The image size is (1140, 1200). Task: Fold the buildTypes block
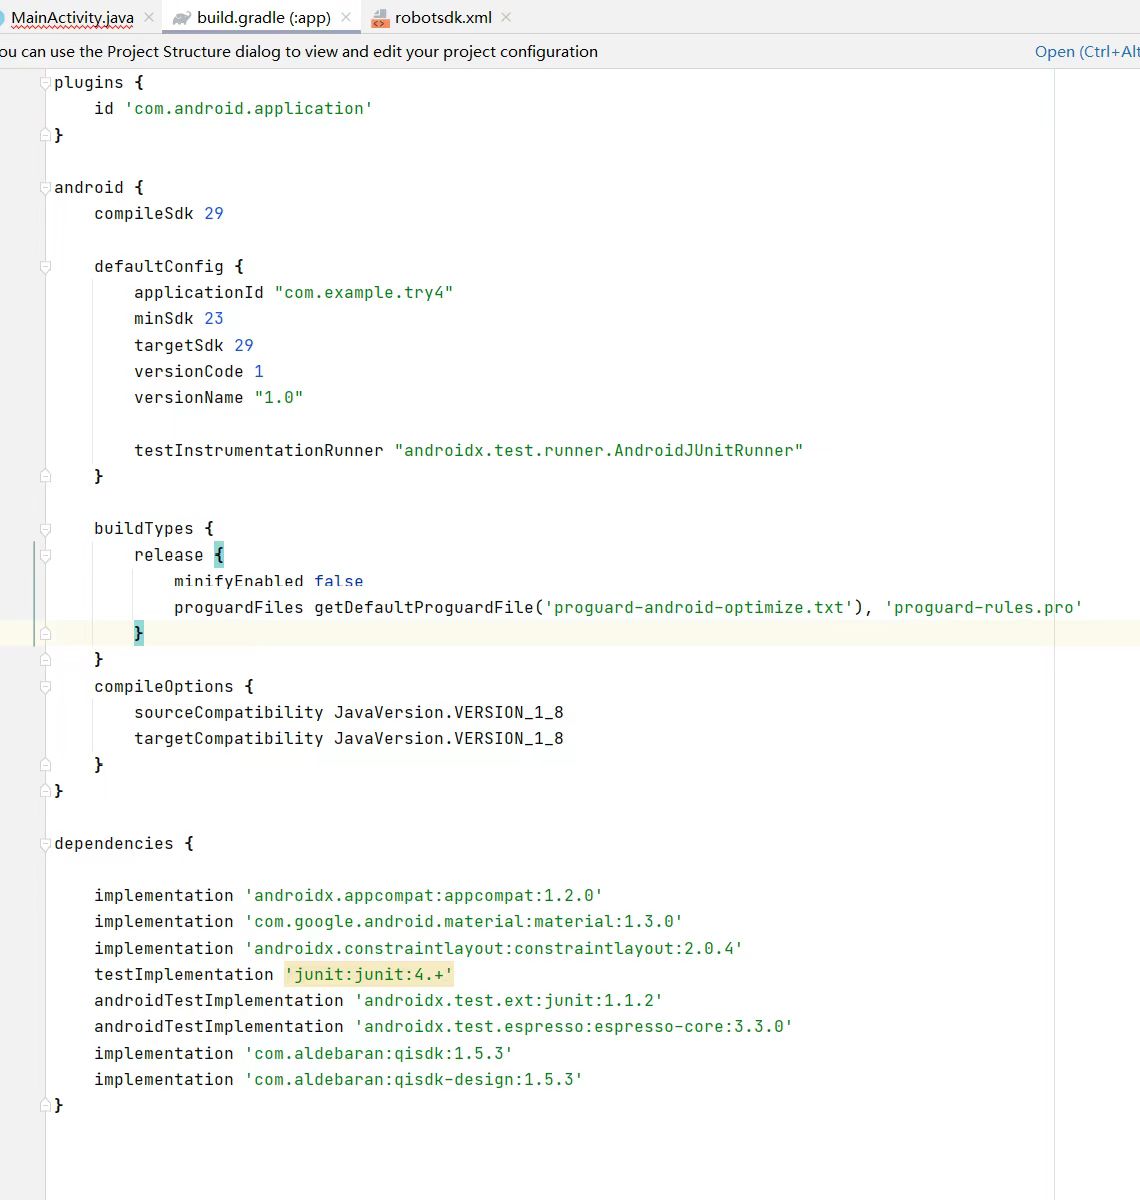pyautogui.click(x=45, y=529)
